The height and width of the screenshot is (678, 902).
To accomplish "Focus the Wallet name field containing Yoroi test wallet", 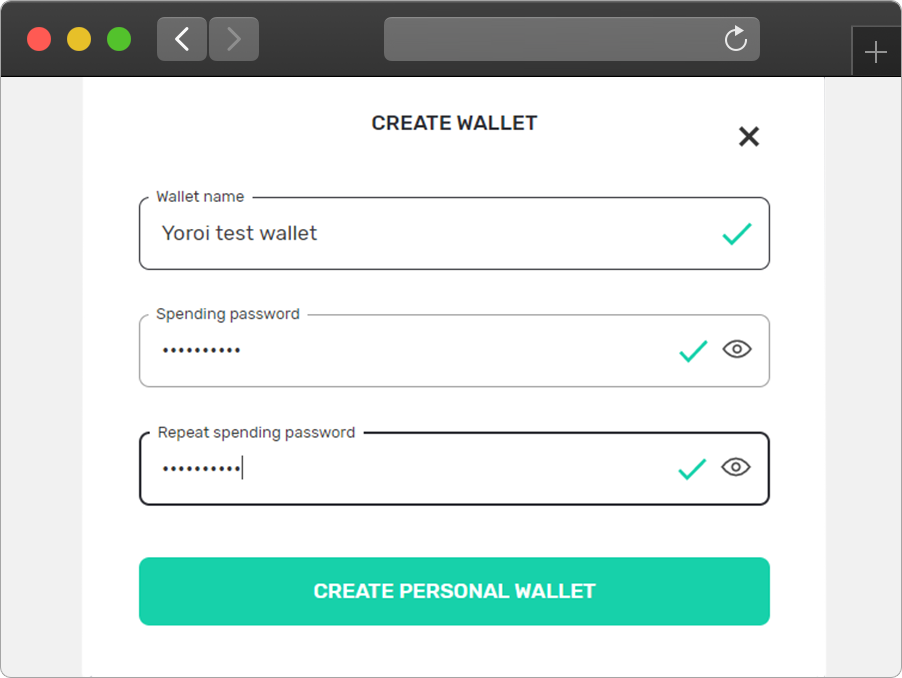I will pos(454,233).
